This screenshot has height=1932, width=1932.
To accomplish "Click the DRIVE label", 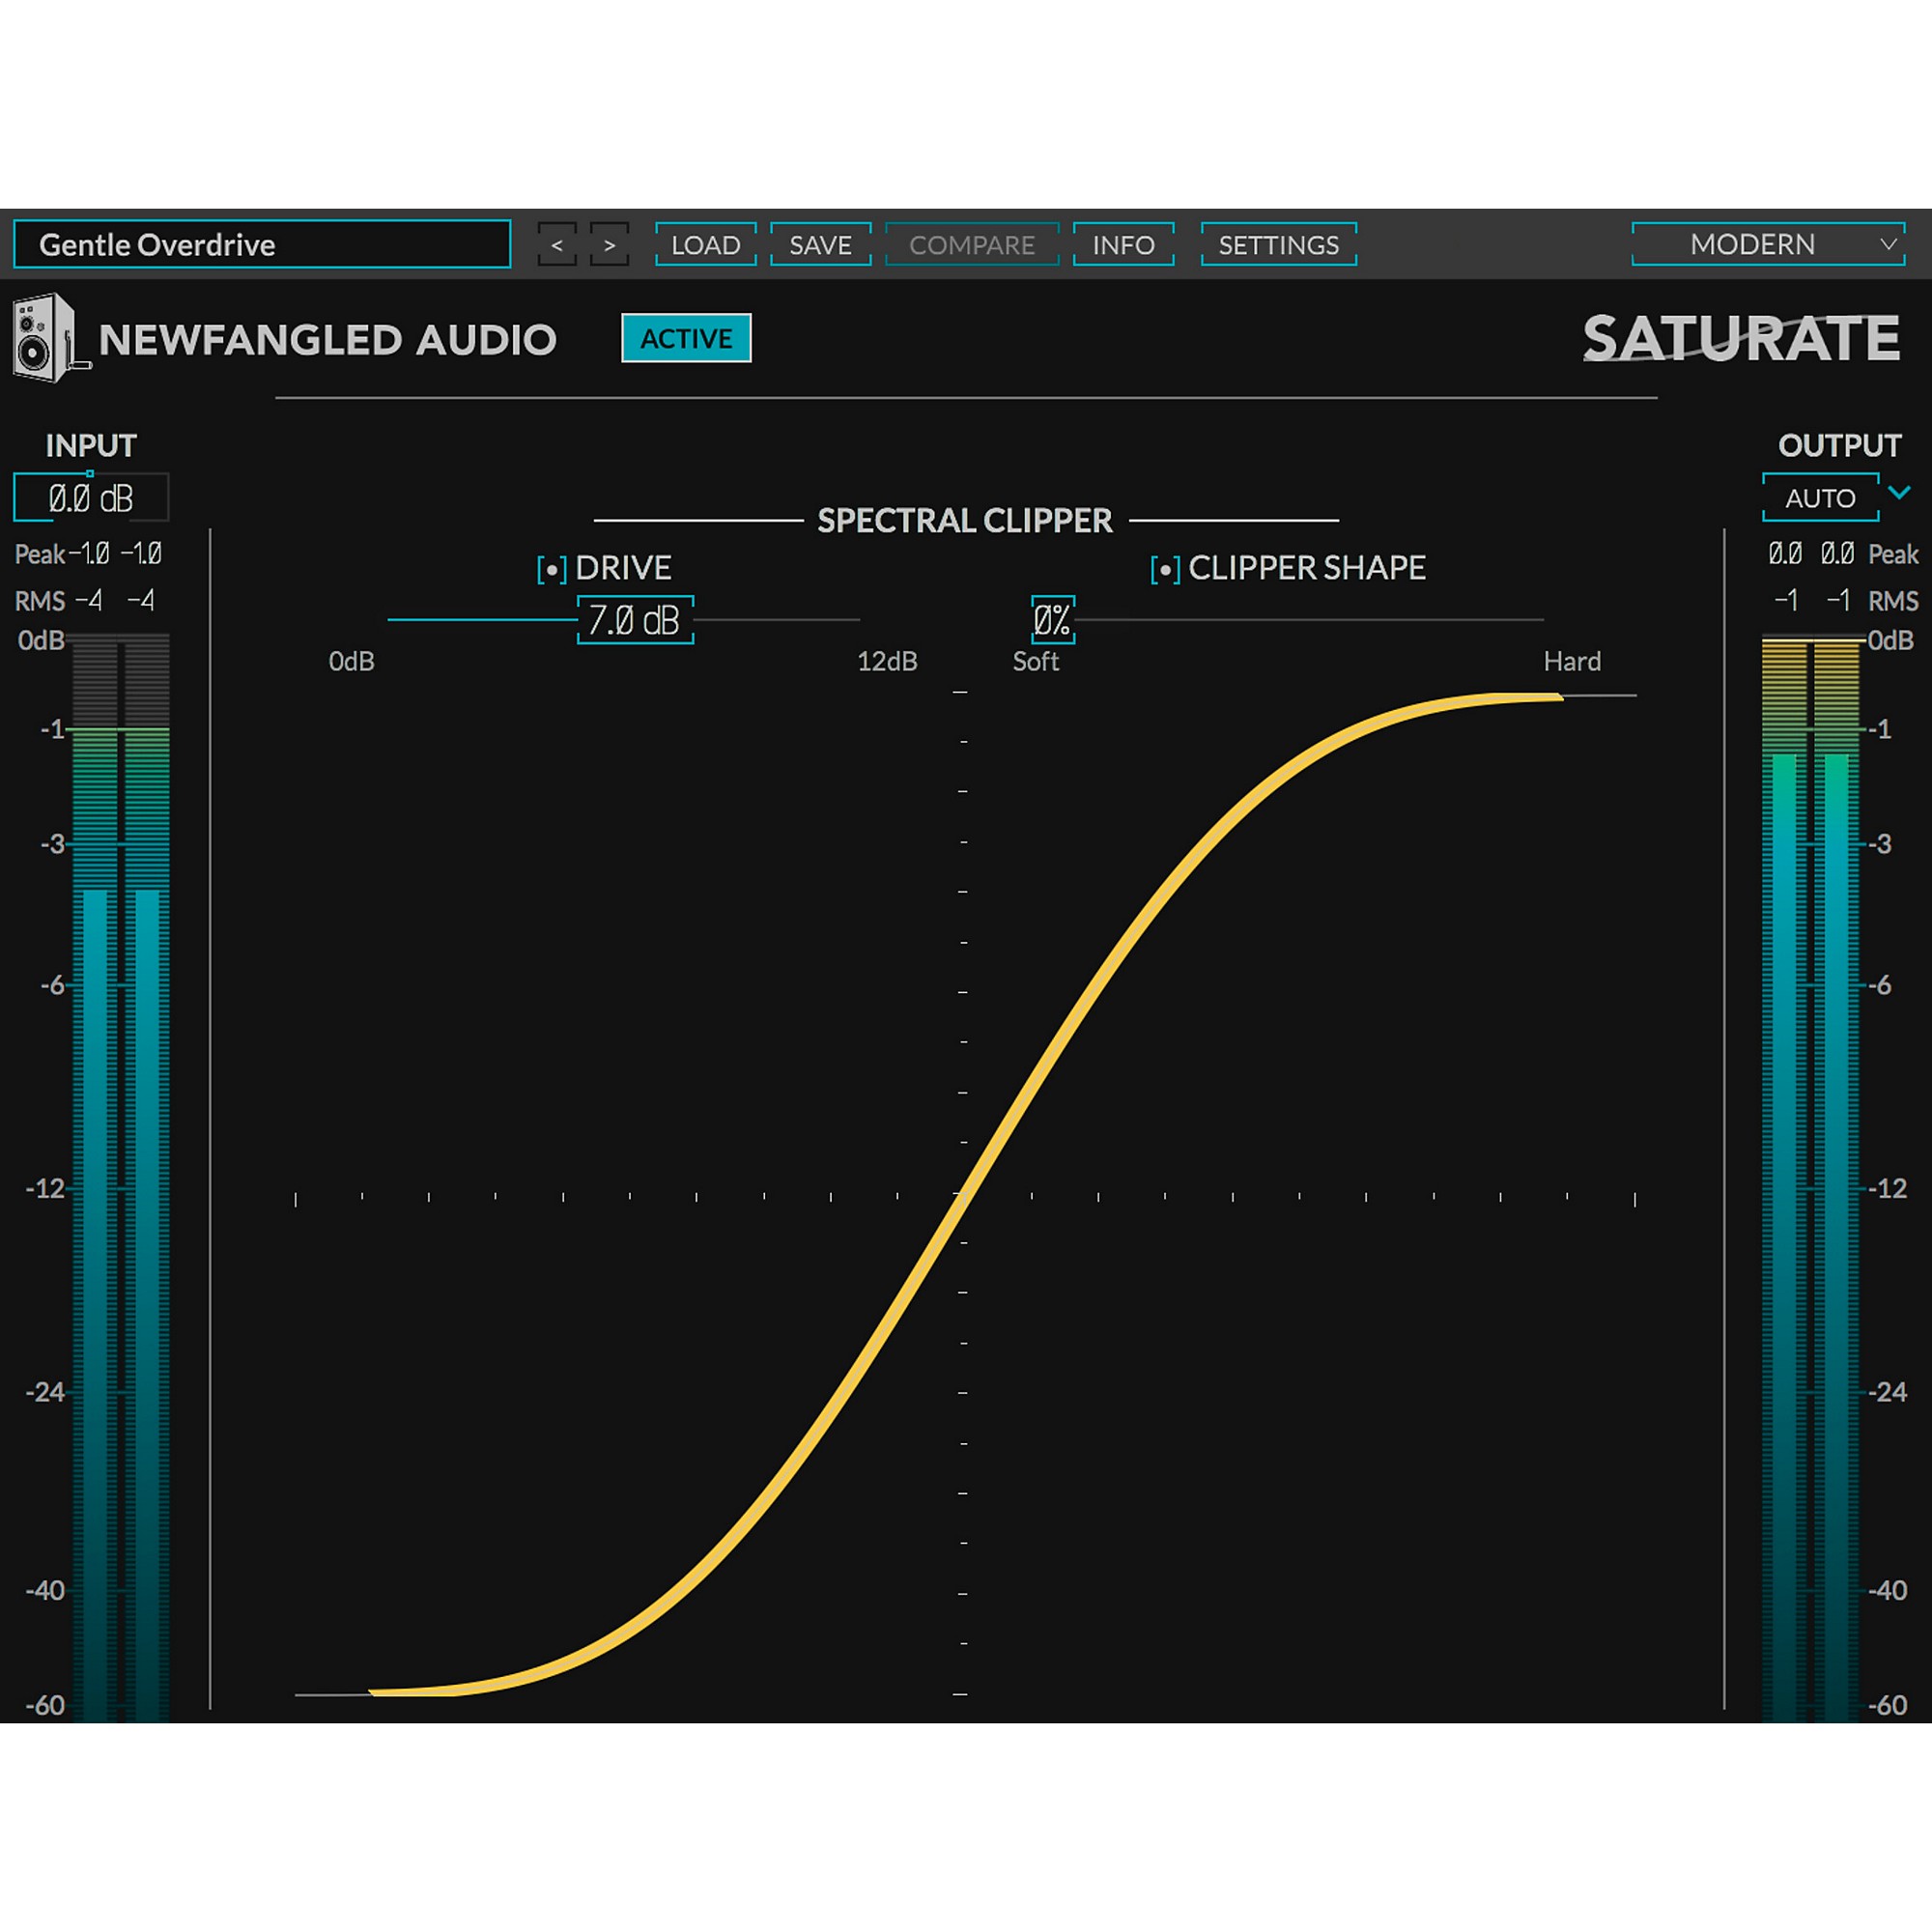I will click(x=623, y=568).
